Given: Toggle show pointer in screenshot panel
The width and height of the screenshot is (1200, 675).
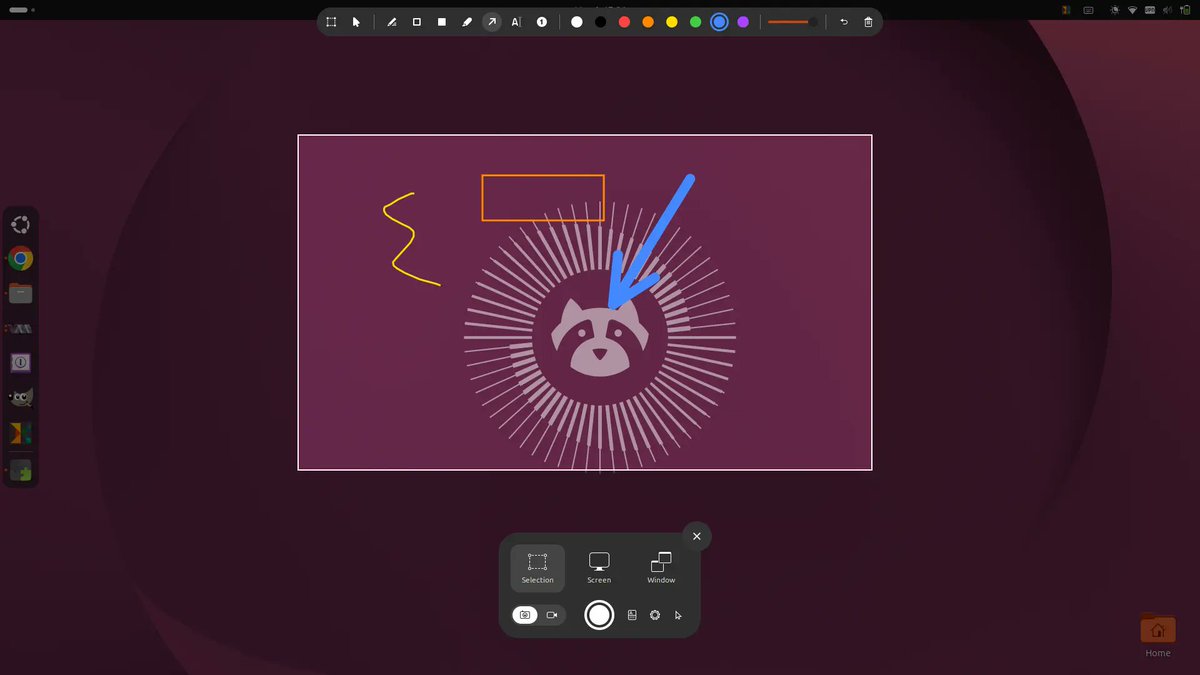Looking at the screenshot, I should (x=678, y=615).
